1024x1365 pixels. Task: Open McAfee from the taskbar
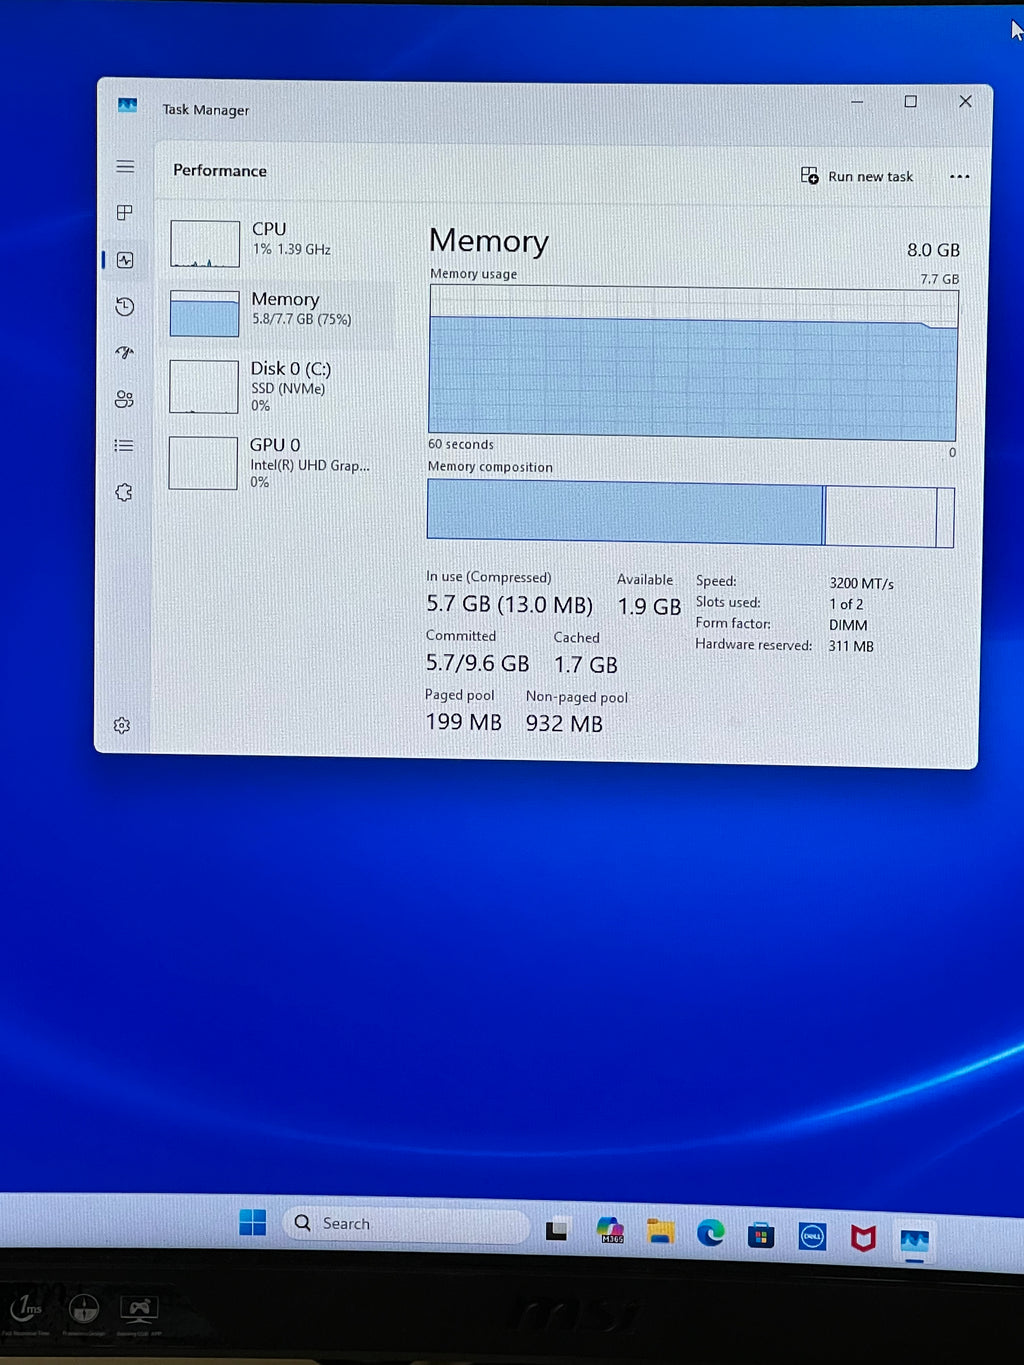[863, 1239]
